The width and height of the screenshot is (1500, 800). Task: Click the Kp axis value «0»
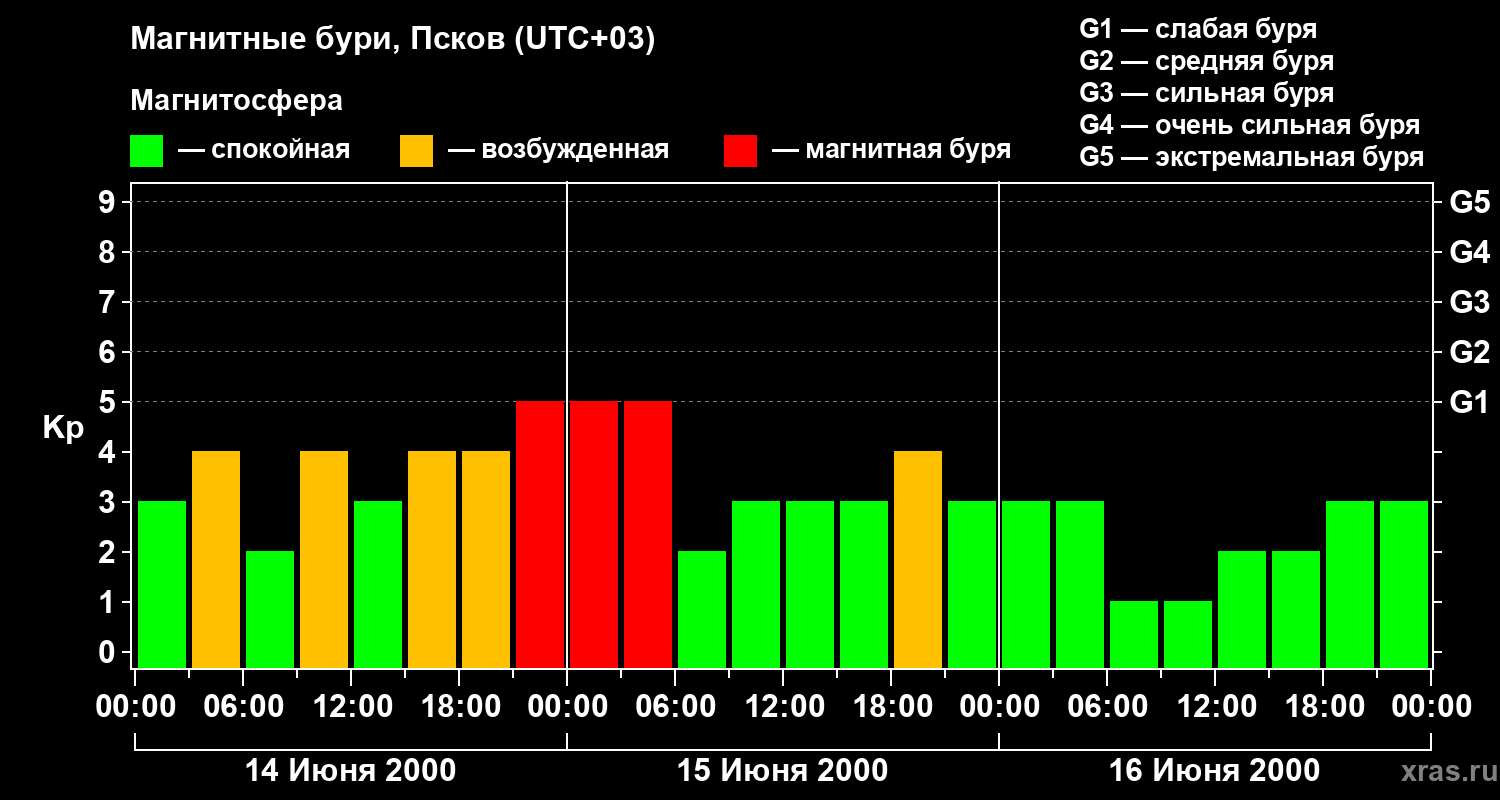(109, 652)
